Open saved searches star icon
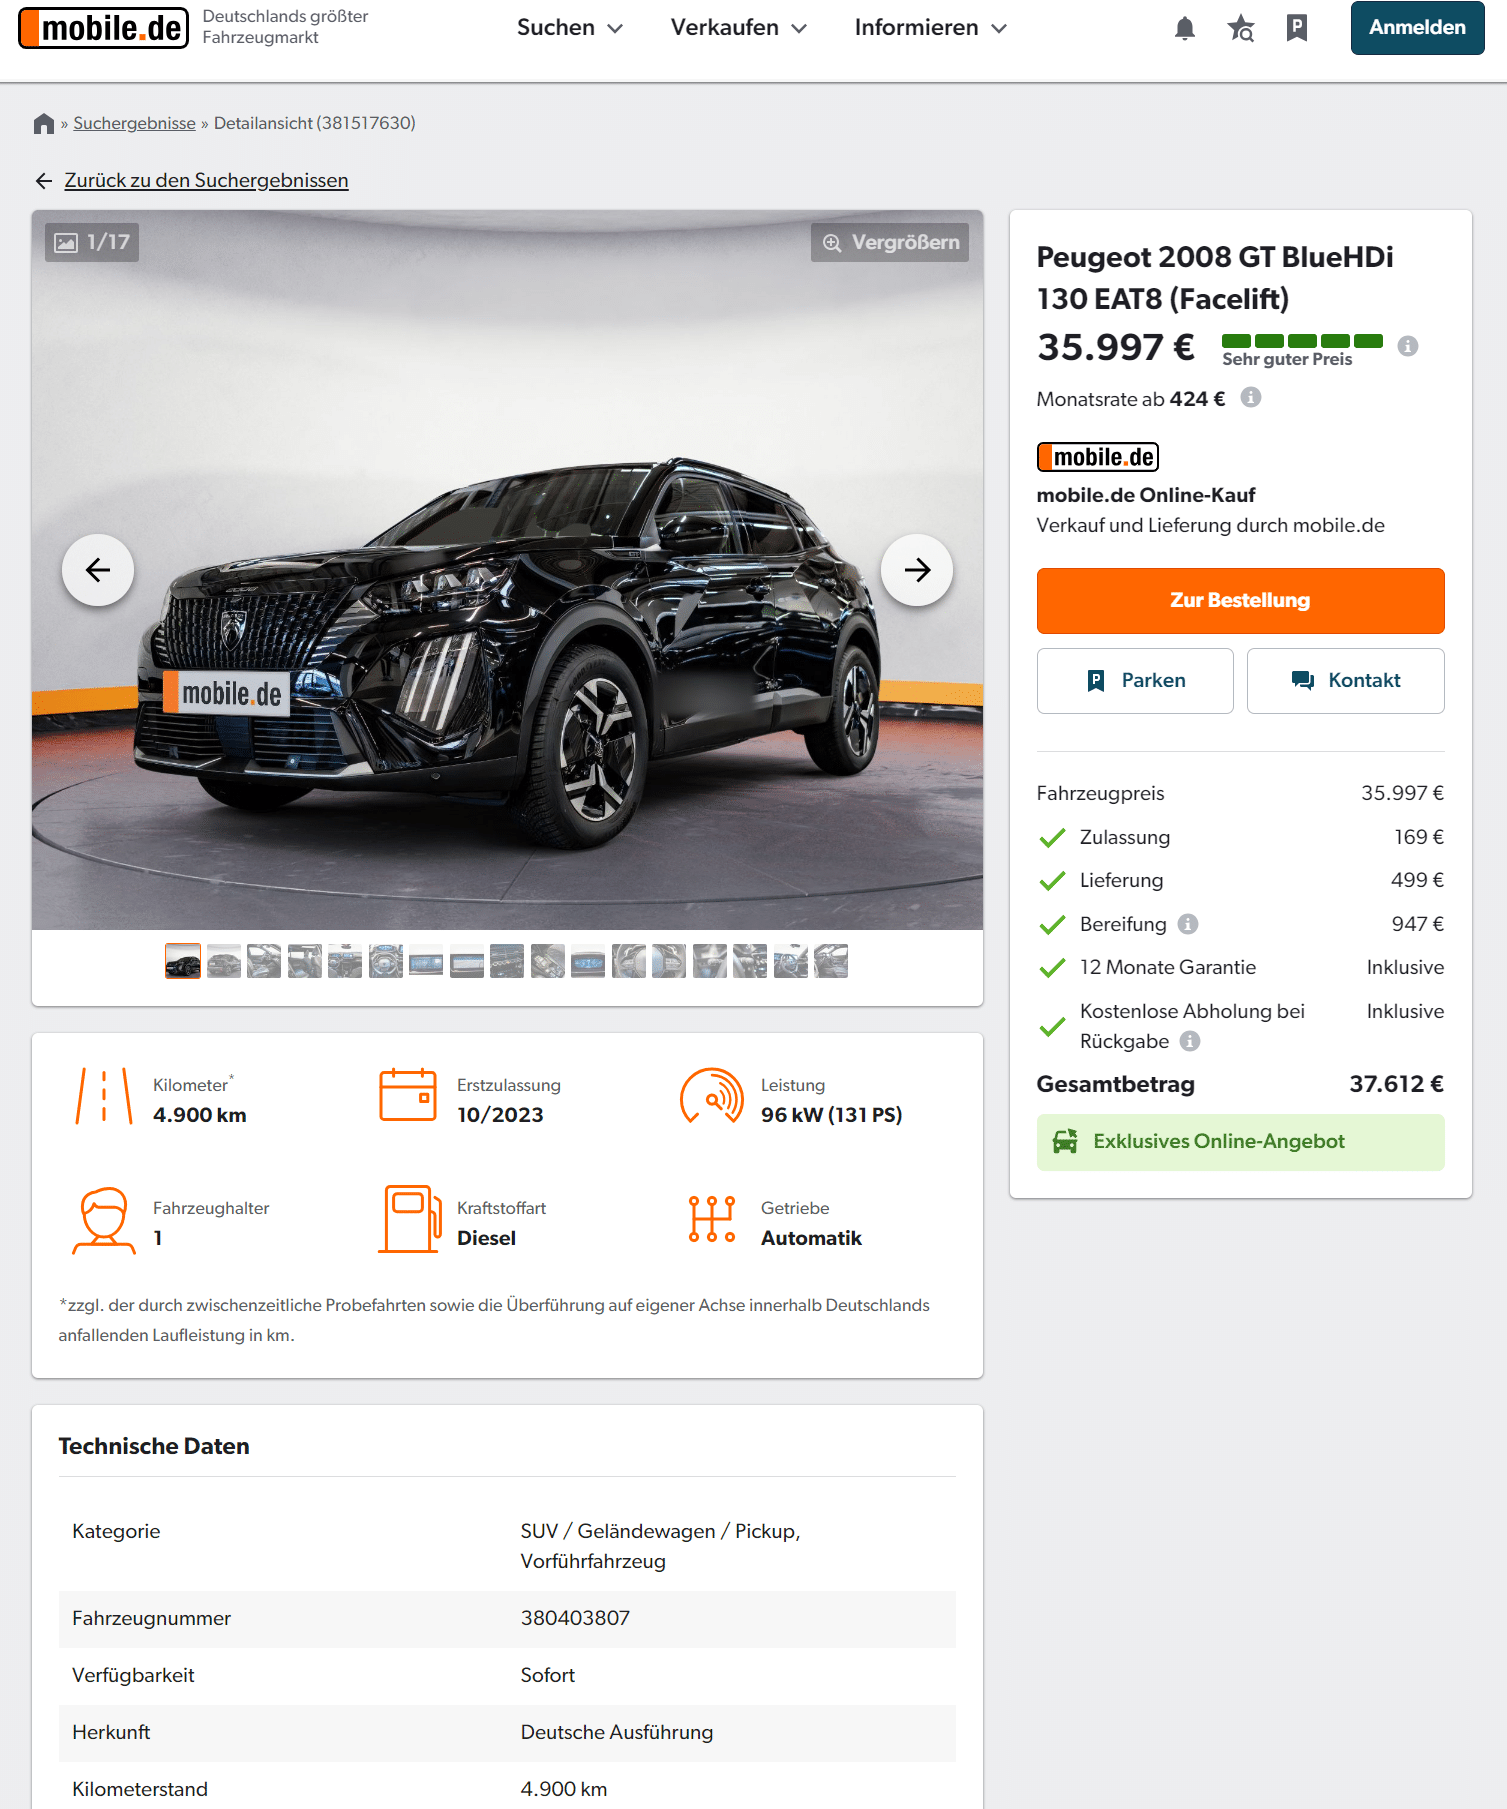Image resolution: width=1507 pixels, height=1809 pixels. tap(1241, 28)
